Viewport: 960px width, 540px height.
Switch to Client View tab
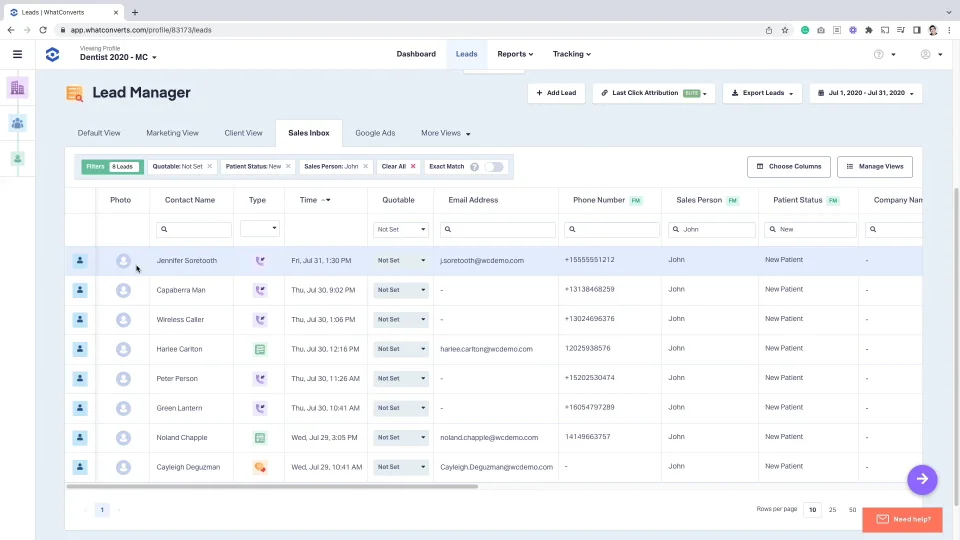click(243, 133)
